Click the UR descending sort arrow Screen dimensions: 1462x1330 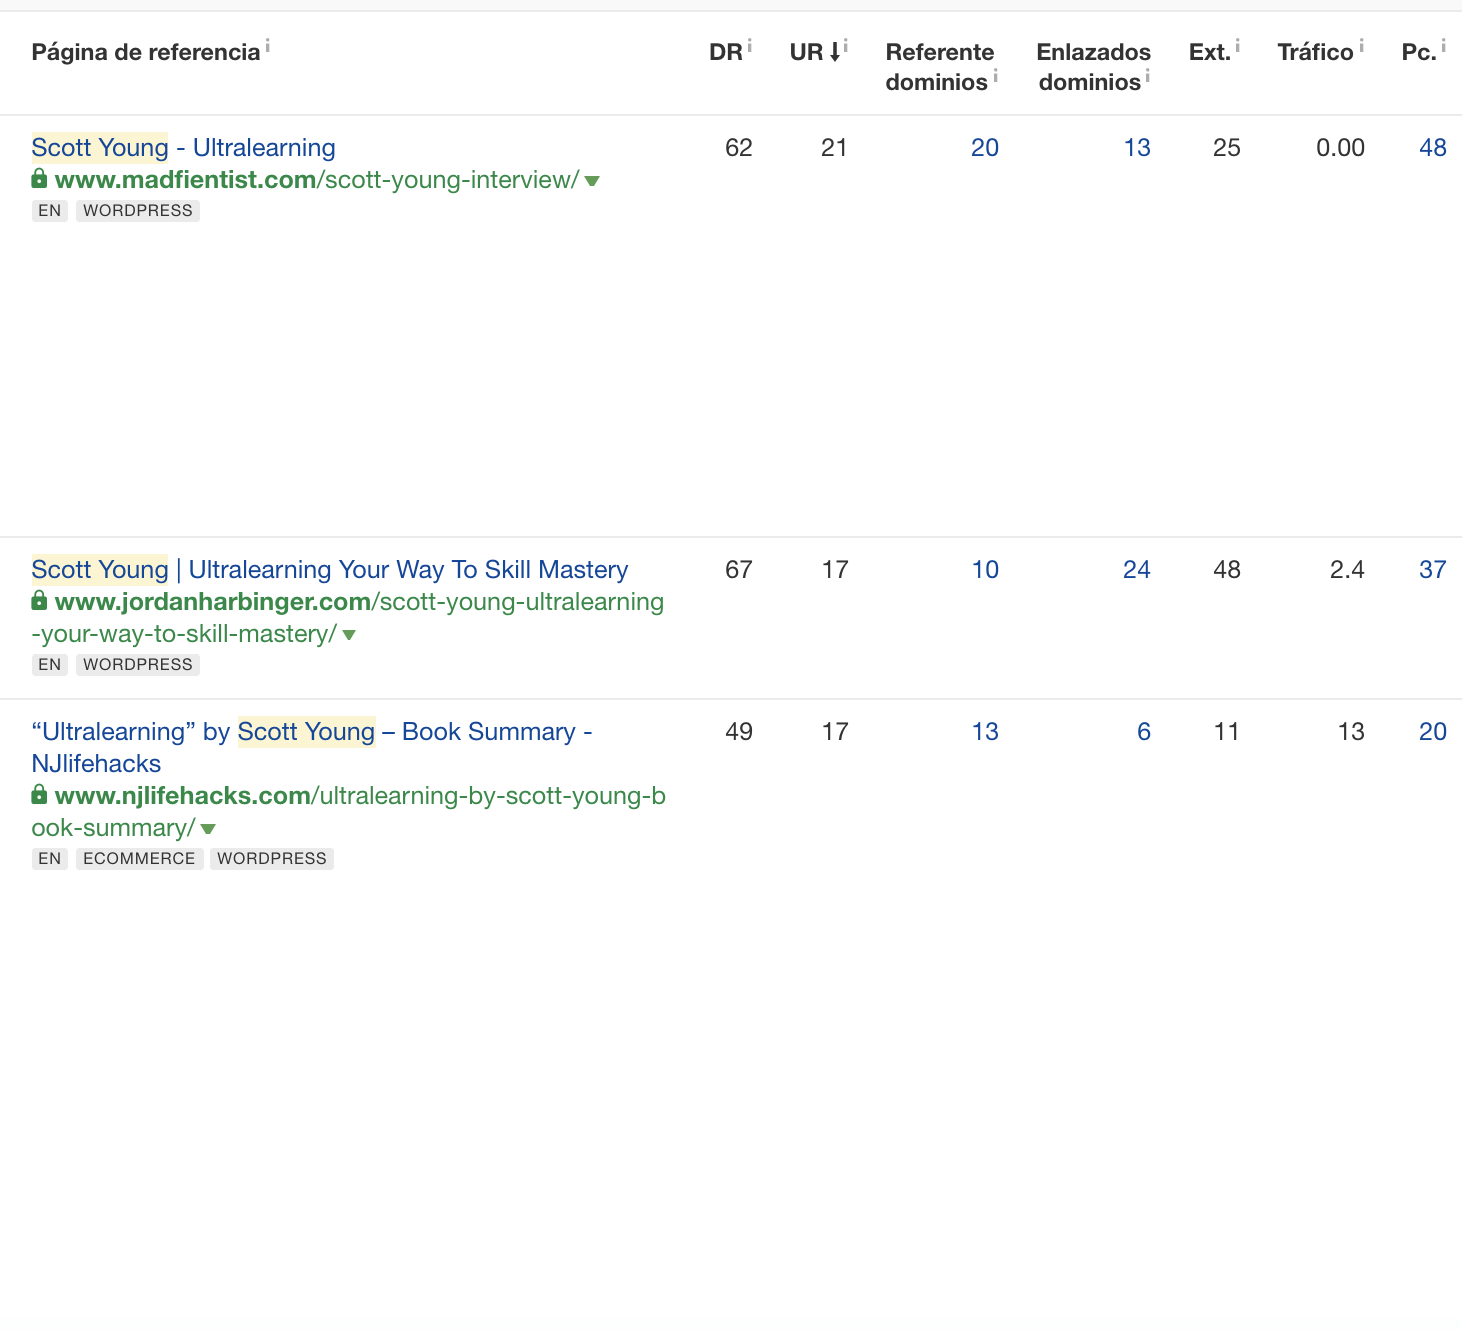pos(835,53)
